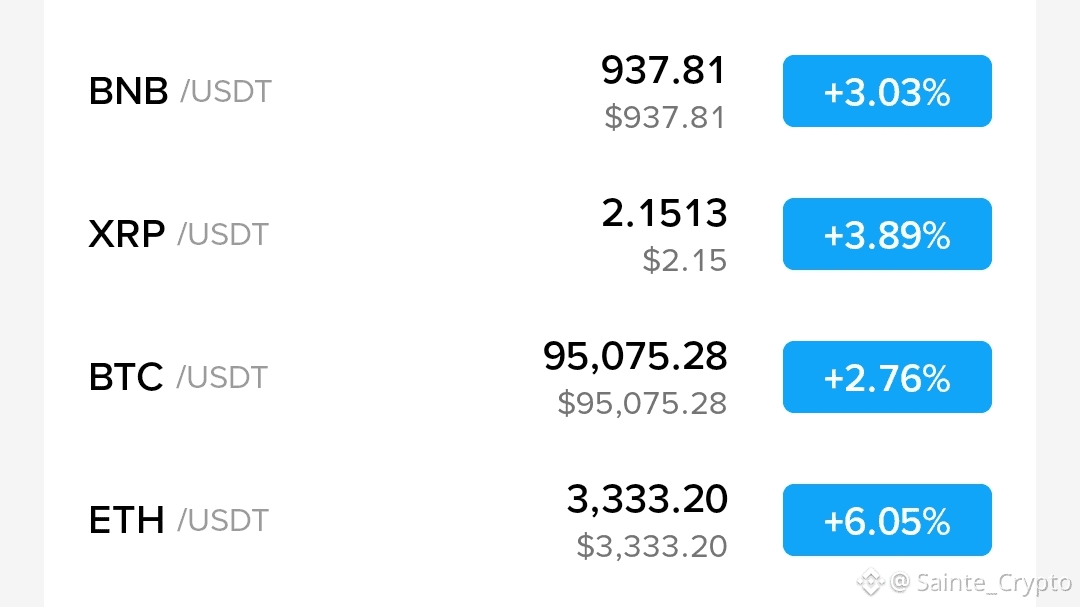Click /USDT label beside ETH
The height and width of the screenshot is (607, 1080).
[x=222, y=521]
